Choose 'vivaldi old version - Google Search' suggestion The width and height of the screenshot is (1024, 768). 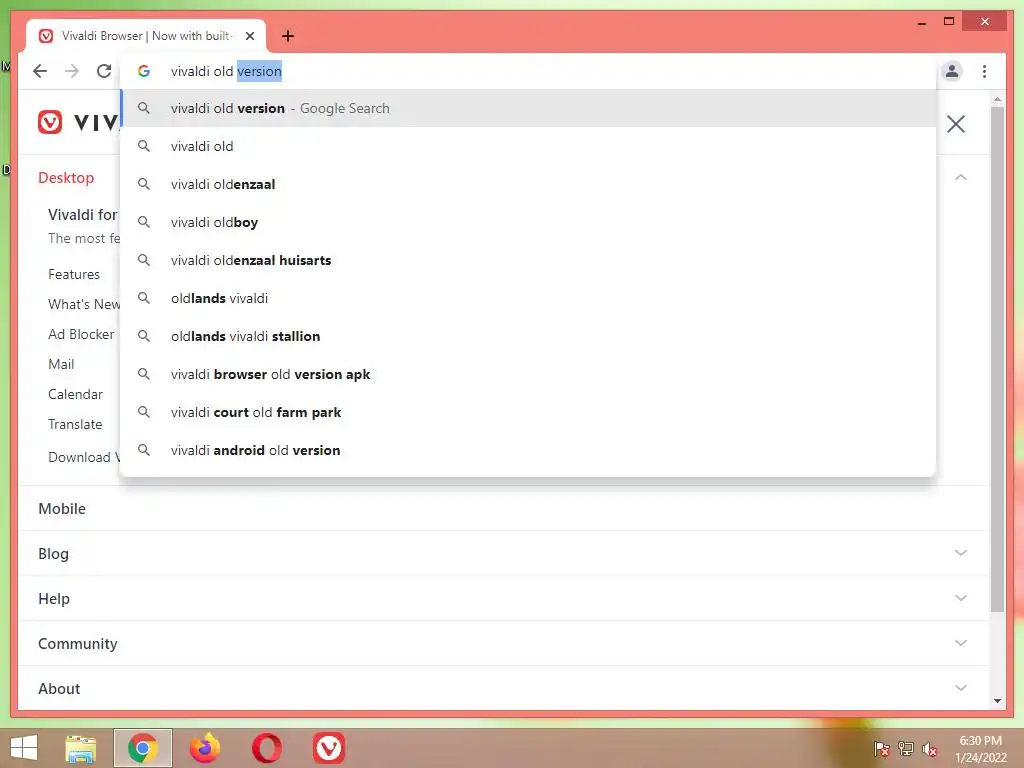[x=528, y=108]
